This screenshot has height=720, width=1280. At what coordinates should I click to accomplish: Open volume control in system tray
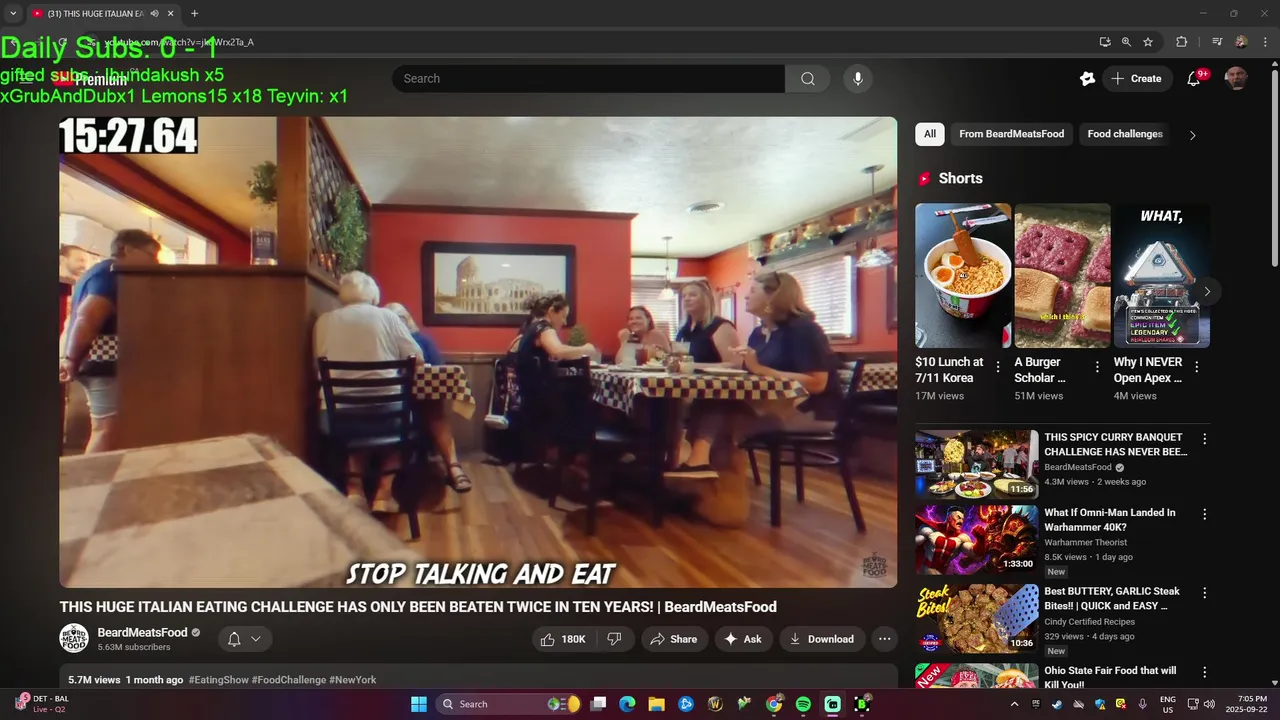pos(1208,704)
